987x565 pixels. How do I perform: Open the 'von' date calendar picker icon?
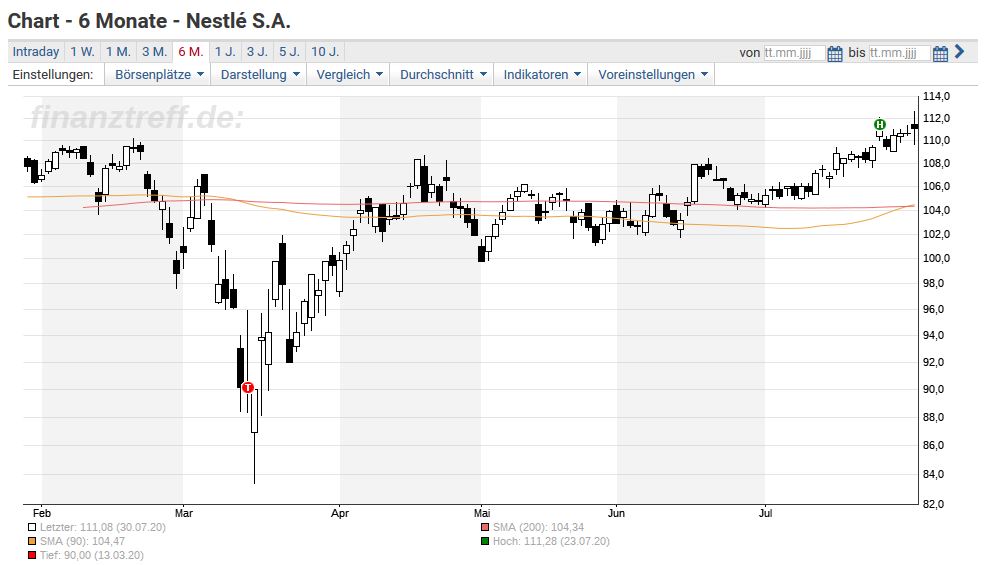pyautogui.click(x=835, y=53)
